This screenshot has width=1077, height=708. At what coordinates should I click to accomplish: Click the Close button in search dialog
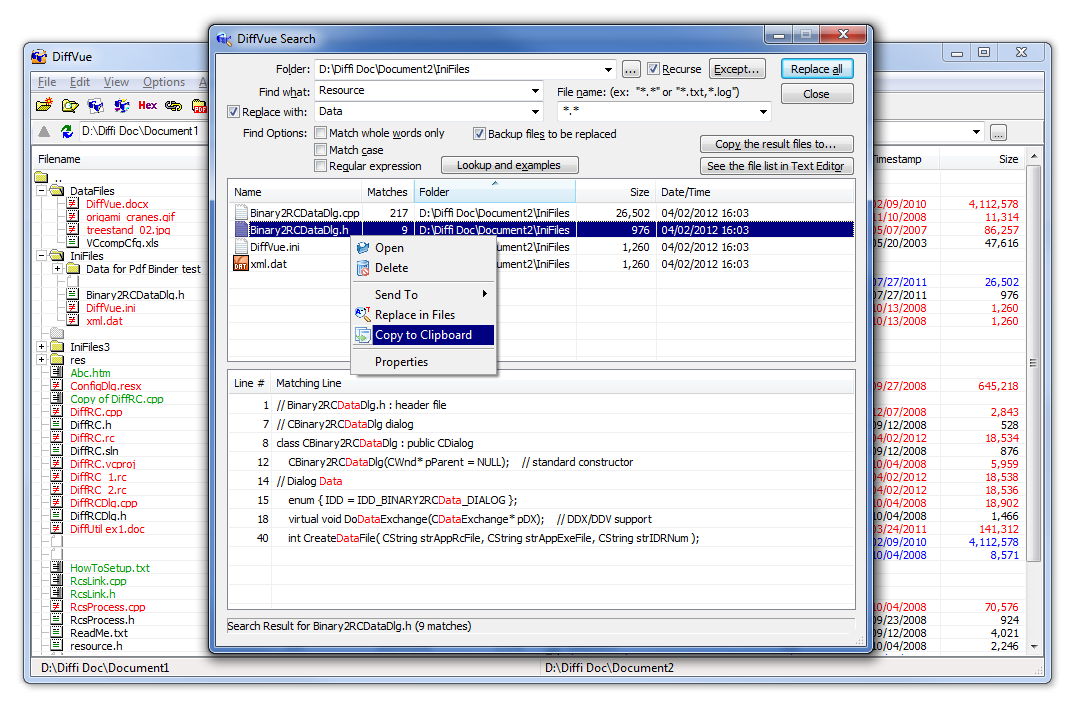point(817,94)
